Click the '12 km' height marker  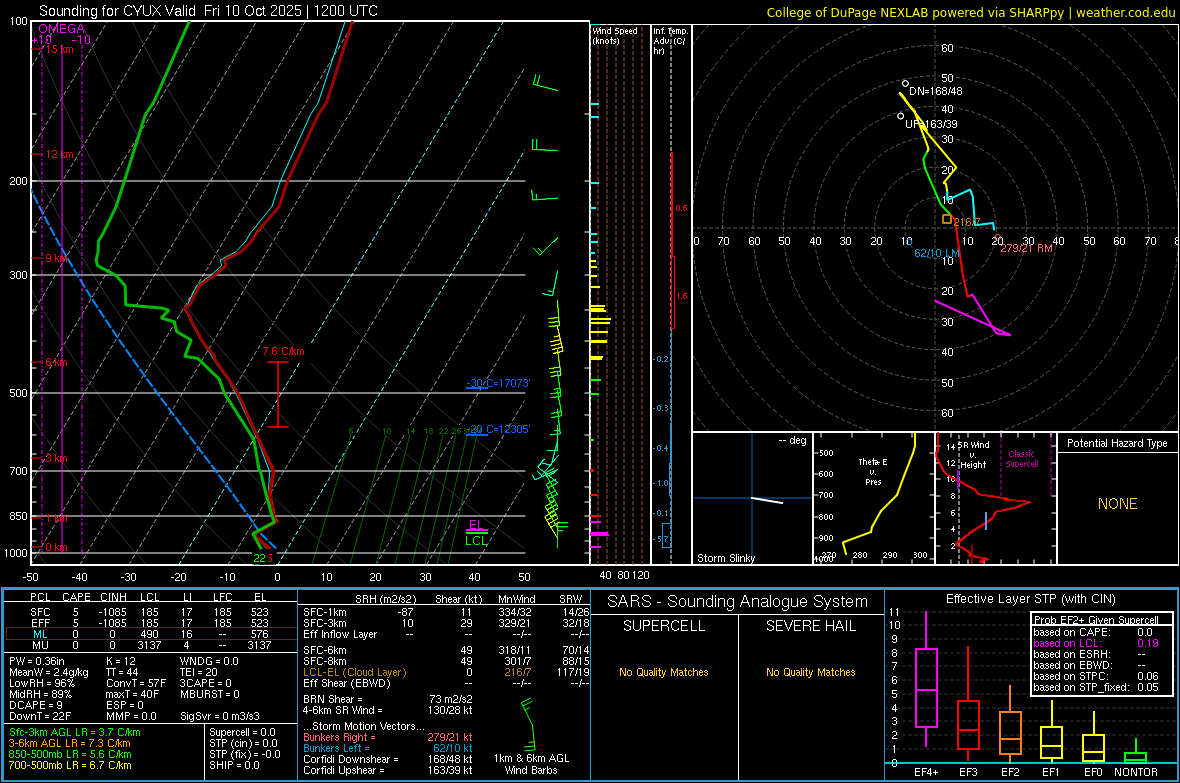tap(61, 154)
